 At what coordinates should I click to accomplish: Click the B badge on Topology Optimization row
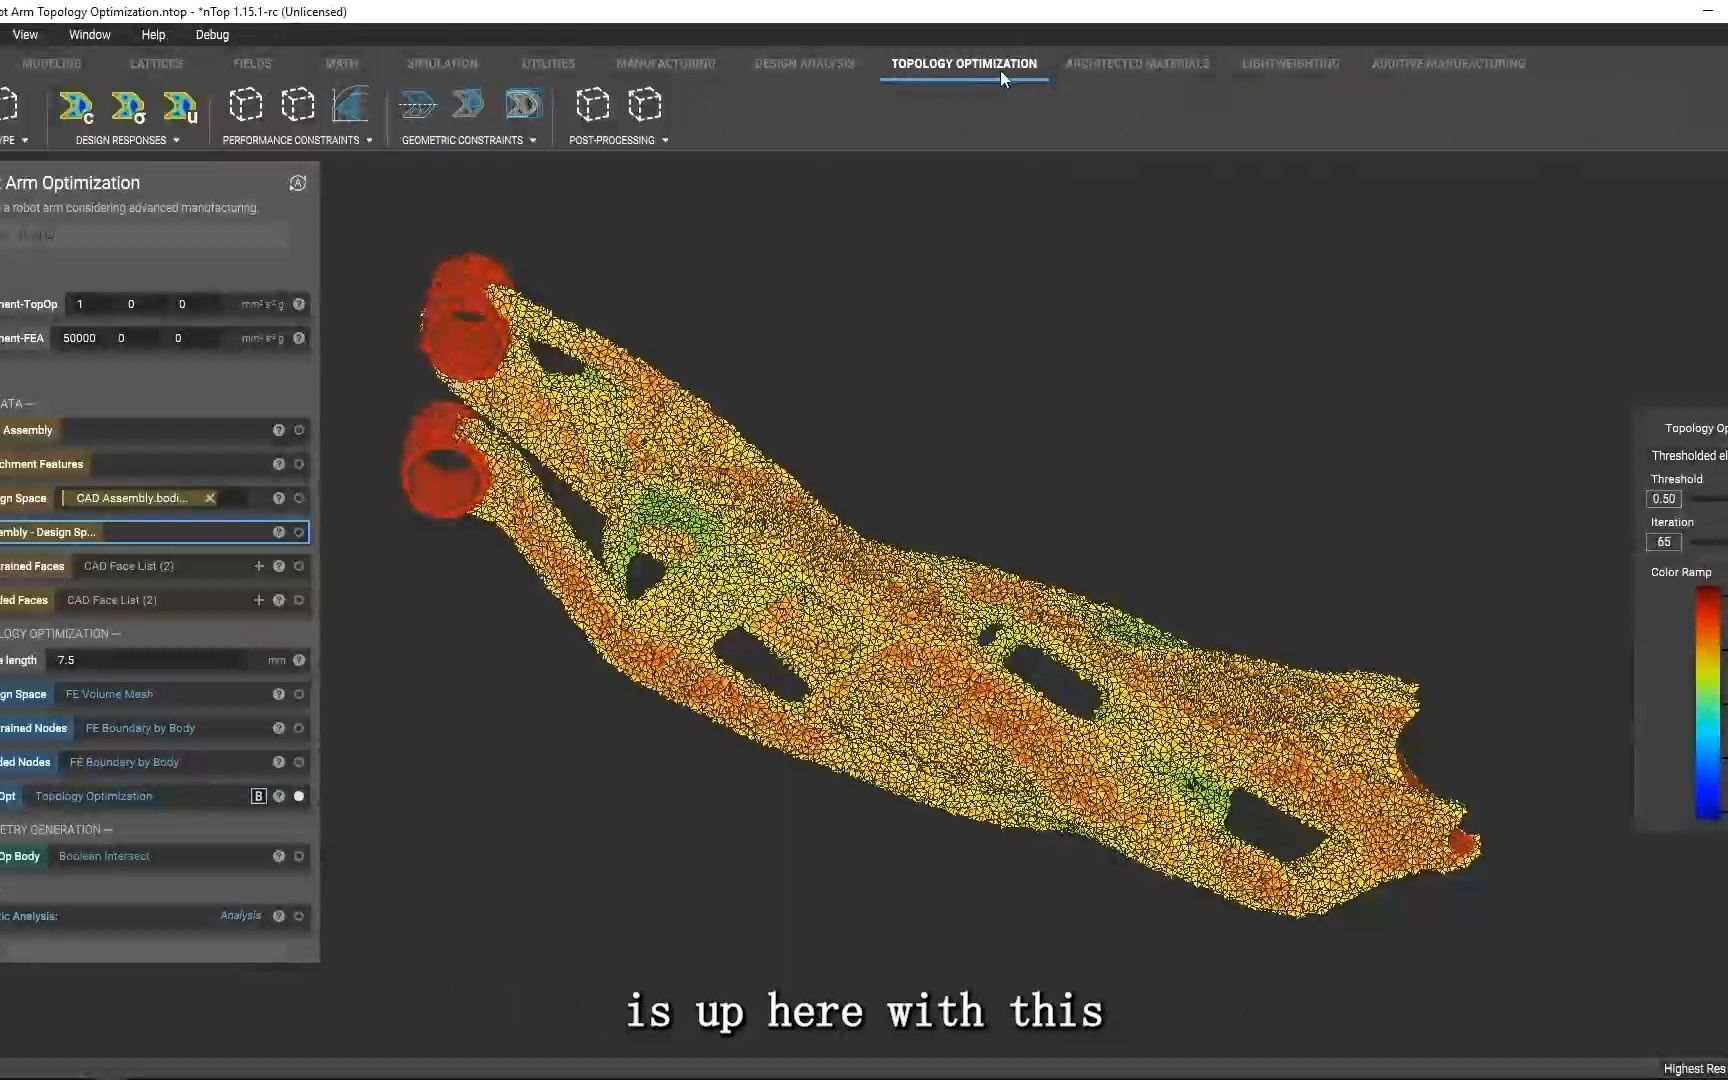(258, 796)
